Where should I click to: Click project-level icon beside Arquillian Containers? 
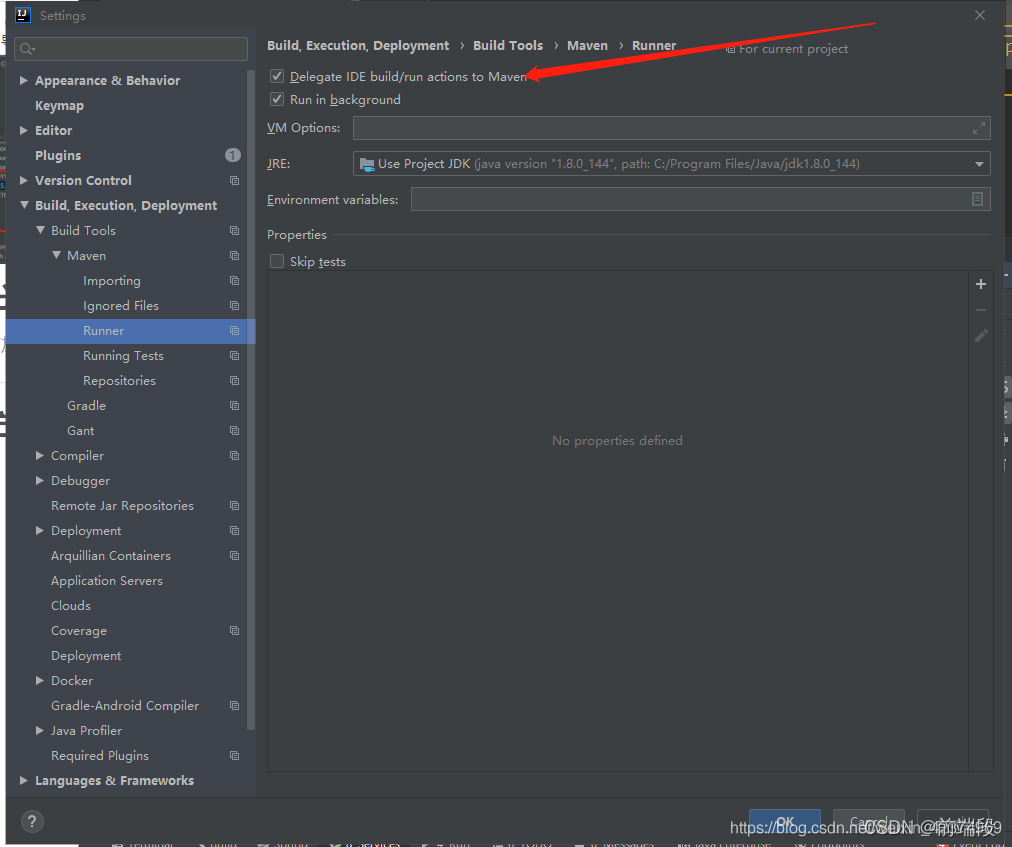coord(234,556)
